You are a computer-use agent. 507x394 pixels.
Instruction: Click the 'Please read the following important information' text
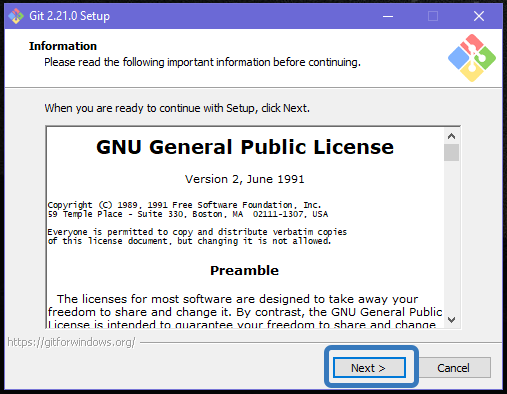click(202, 62)
